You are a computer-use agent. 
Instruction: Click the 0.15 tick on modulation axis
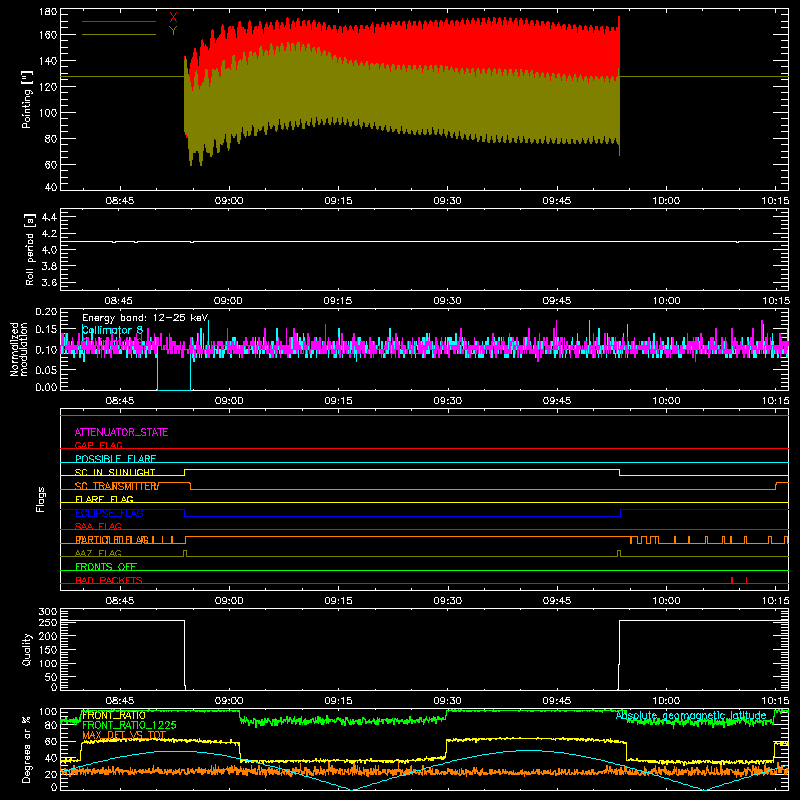(46, 330)
